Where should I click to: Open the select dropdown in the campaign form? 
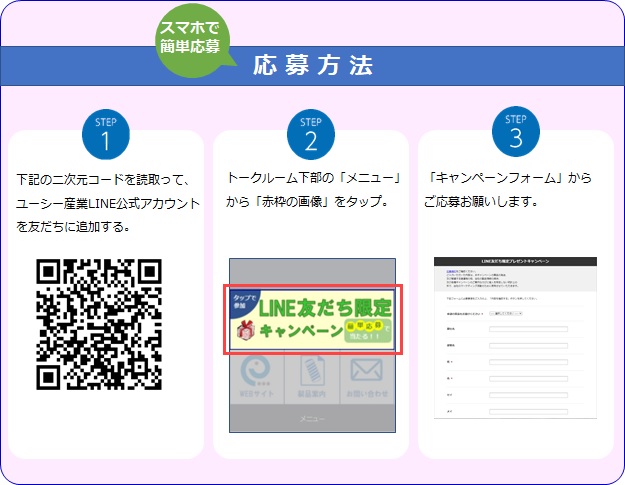point(506,313)
